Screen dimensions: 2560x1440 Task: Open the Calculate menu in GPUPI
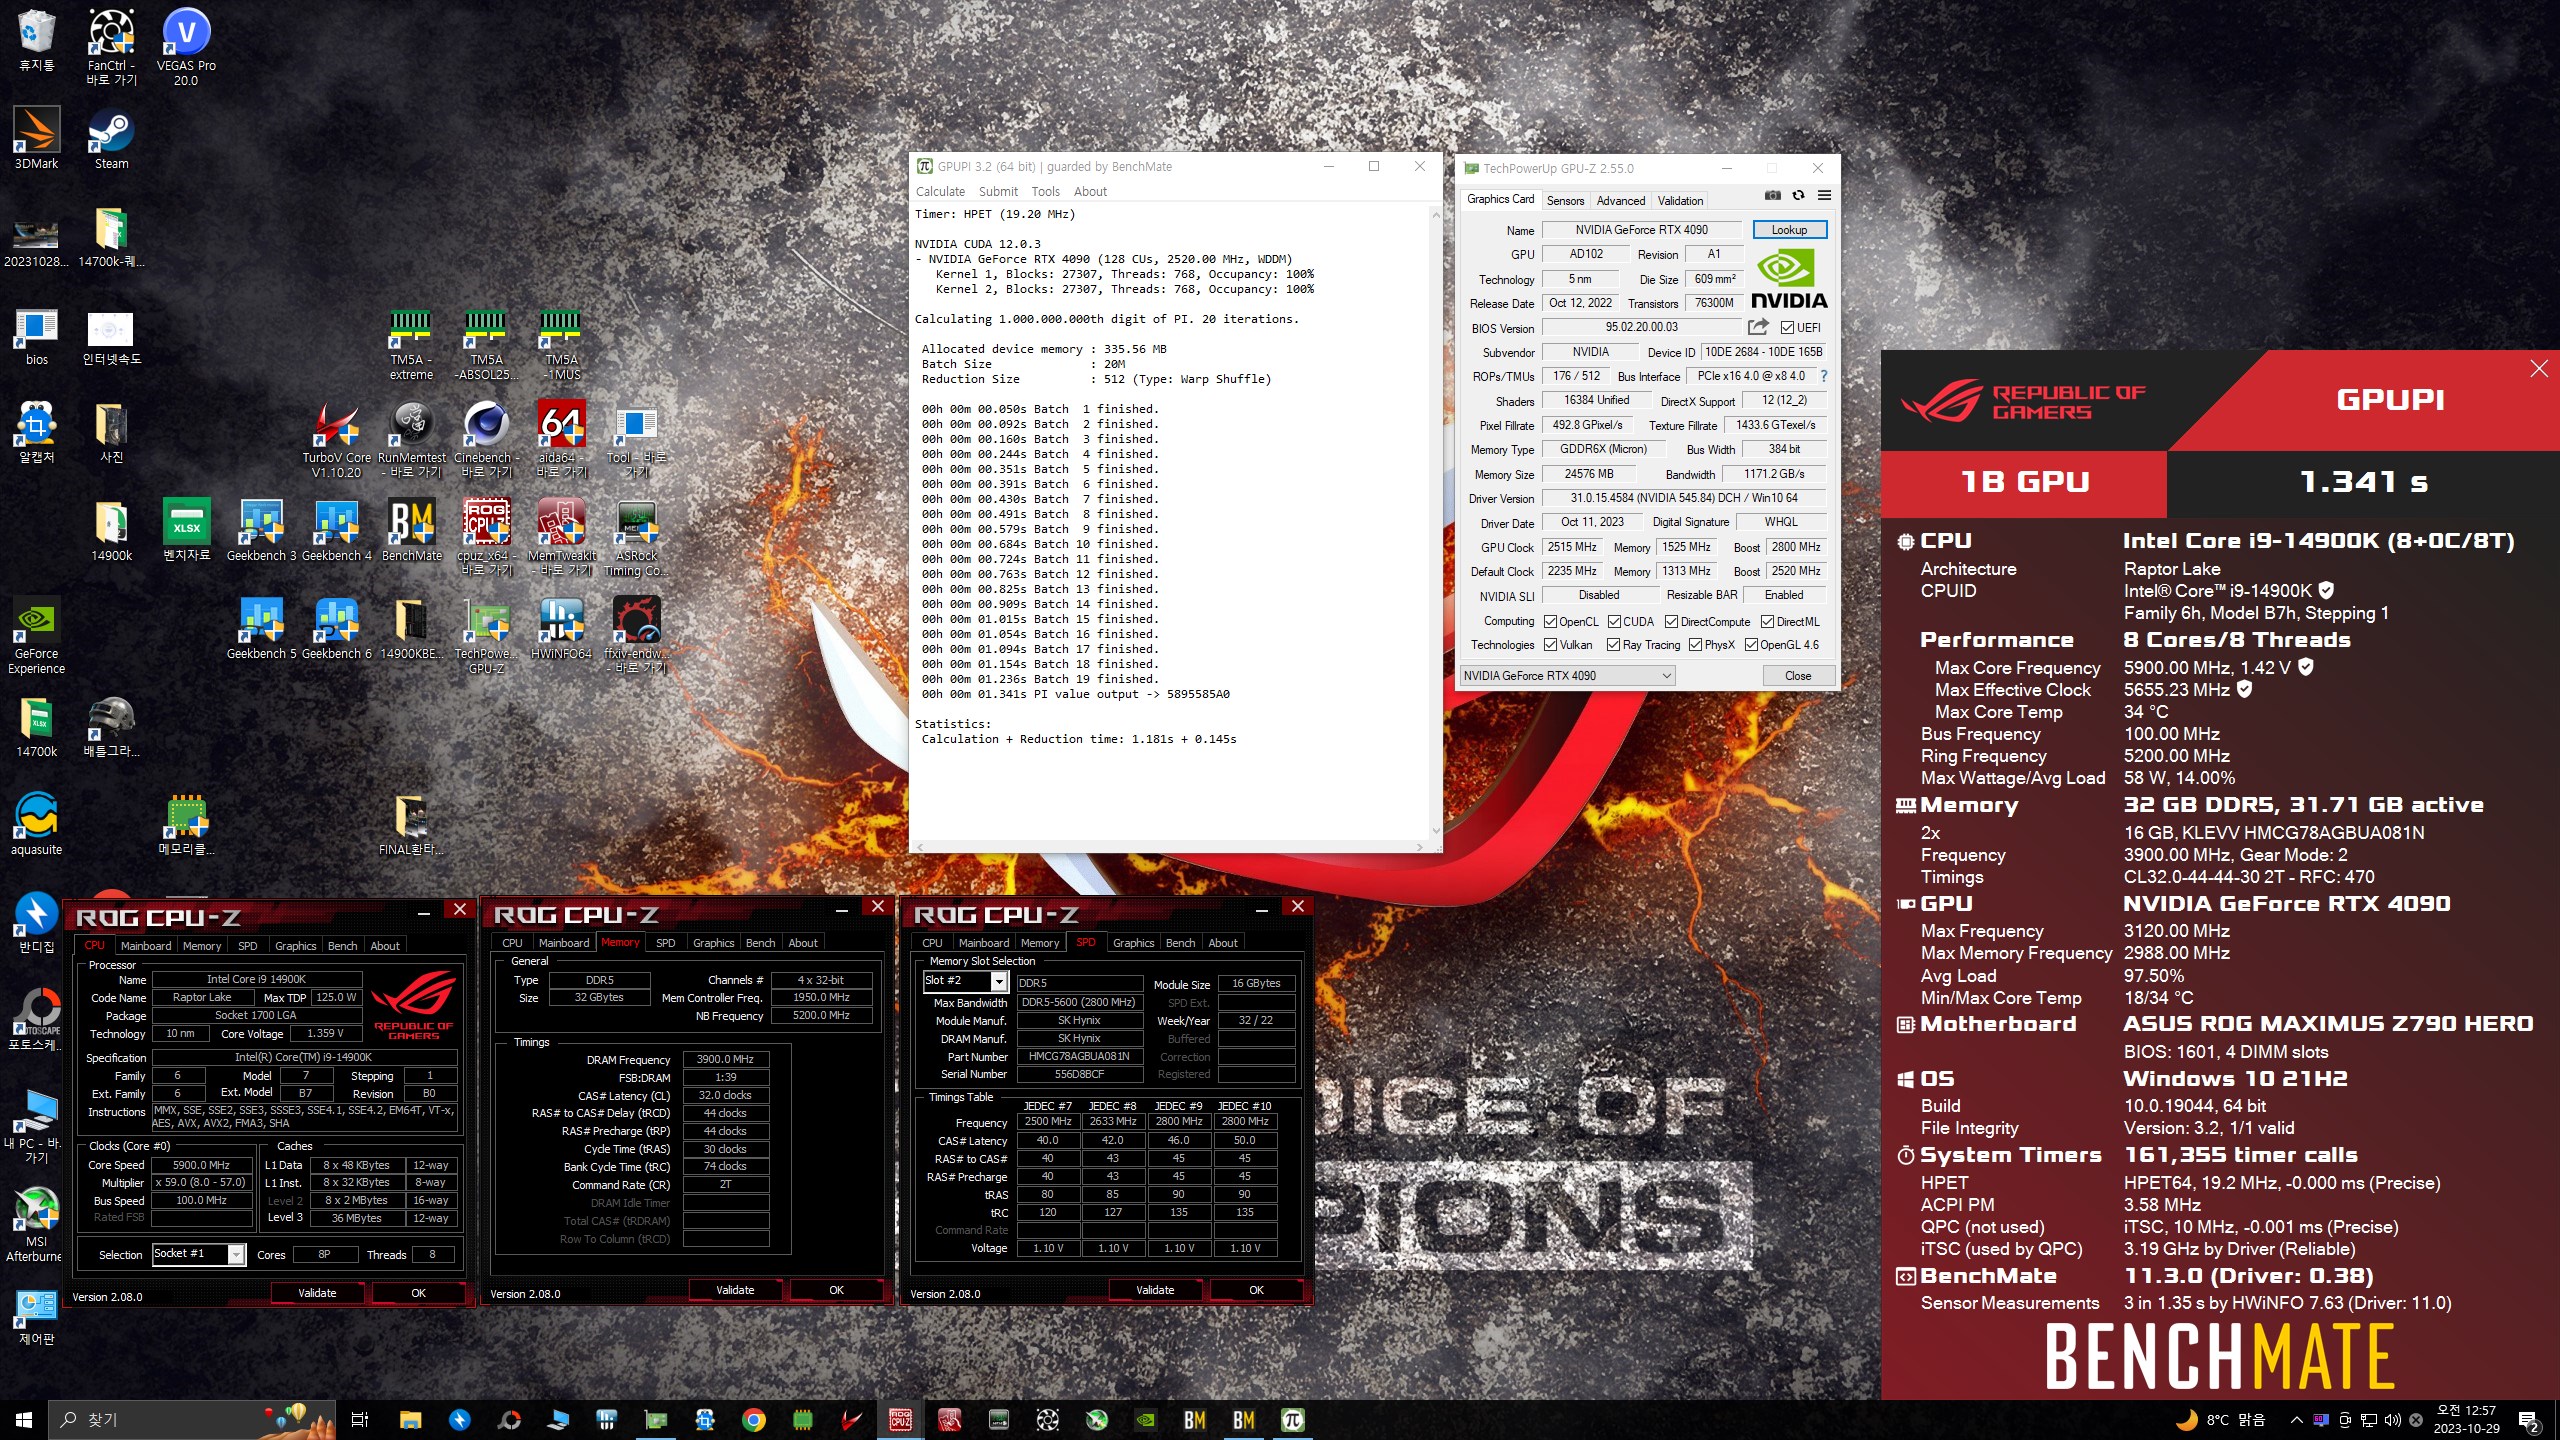[940, 191]
